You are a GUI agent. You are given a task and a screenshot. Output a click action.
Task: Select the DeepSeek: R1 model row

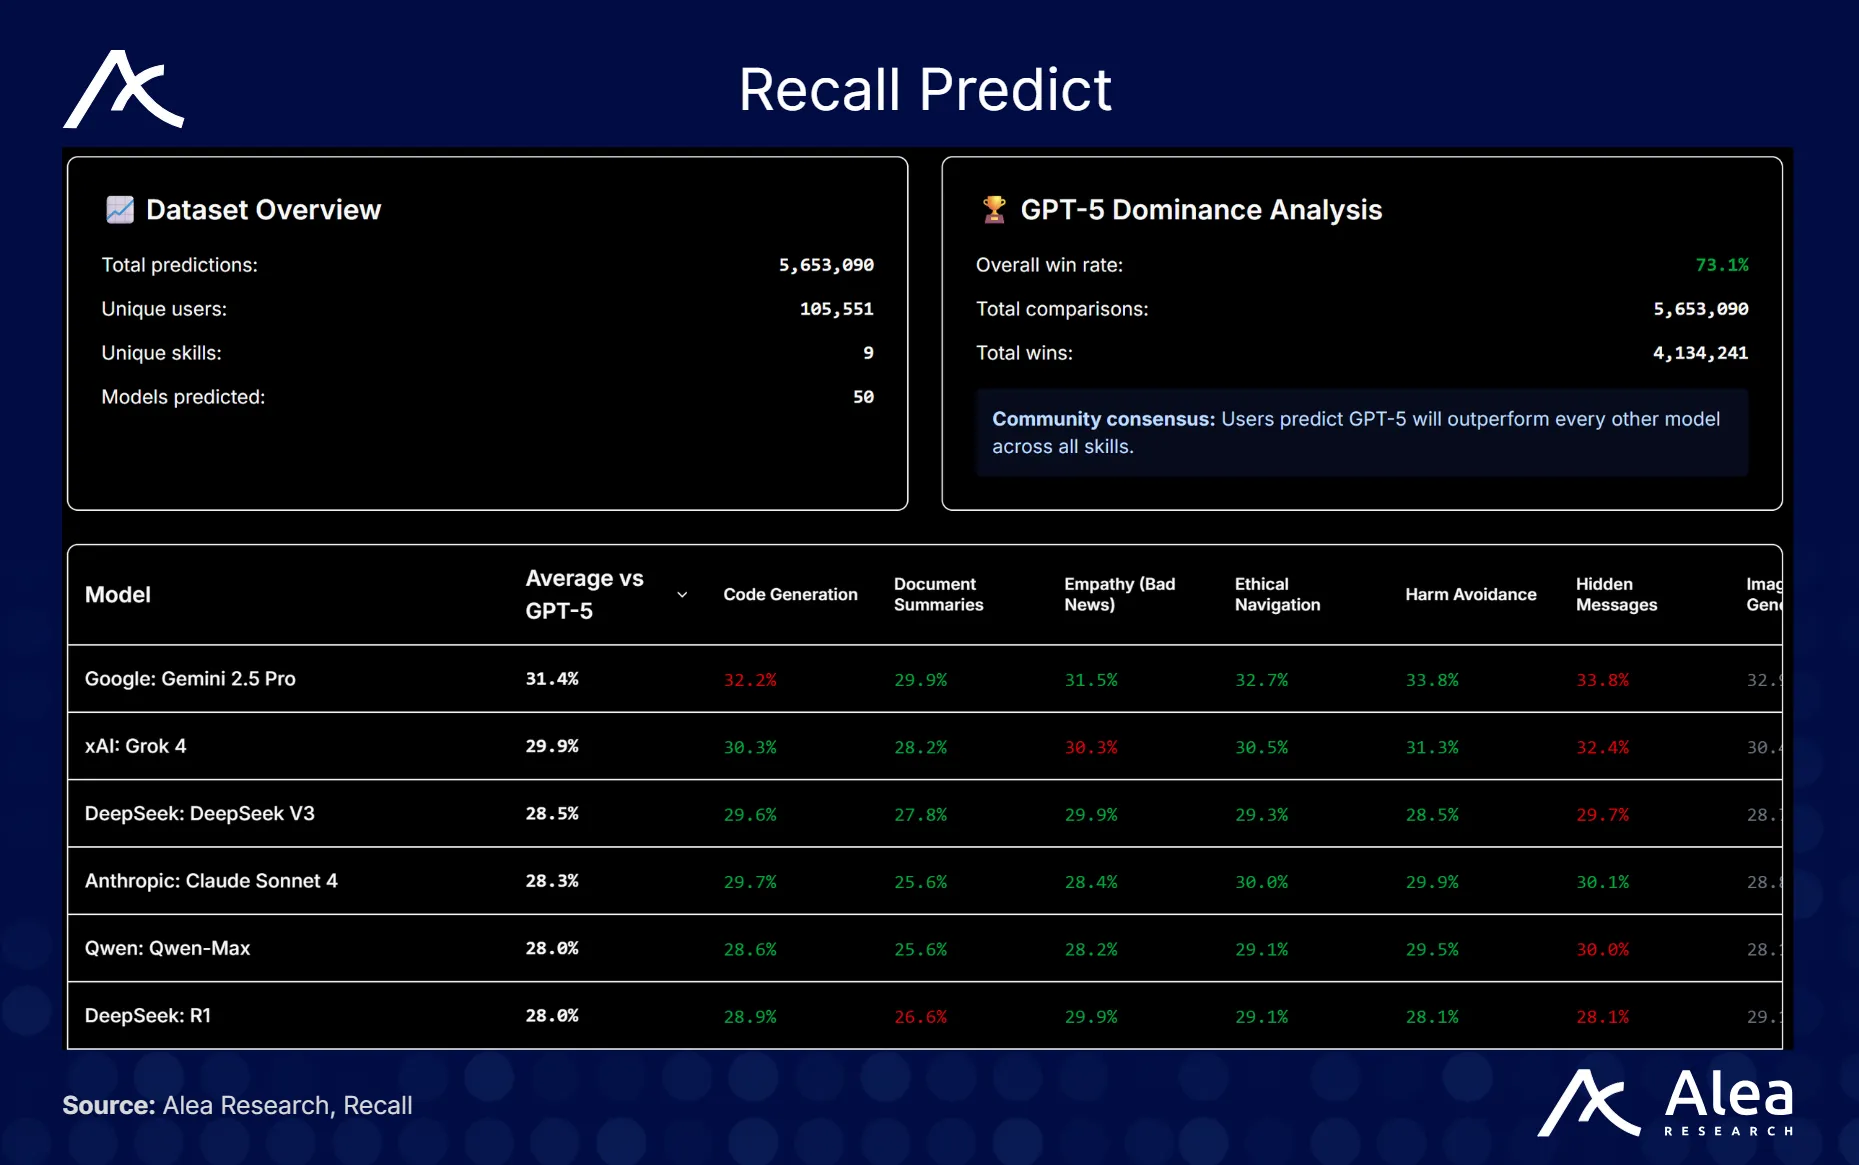(147, 1016)
